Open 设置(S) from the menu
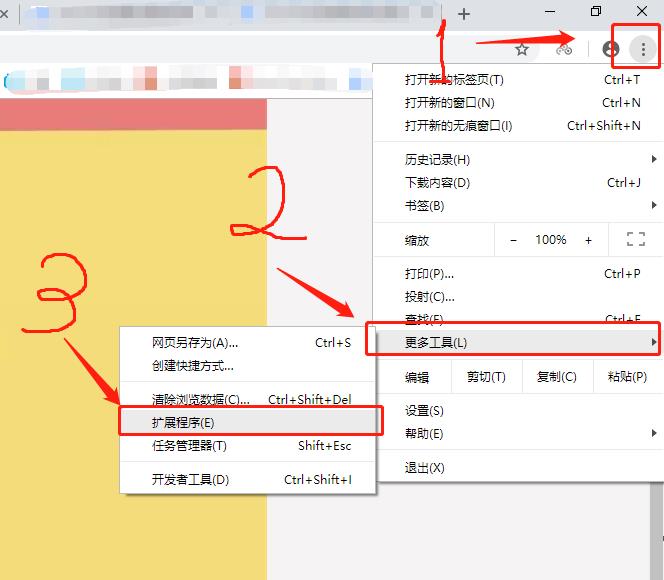664x580 pixels. pos(424,411)
